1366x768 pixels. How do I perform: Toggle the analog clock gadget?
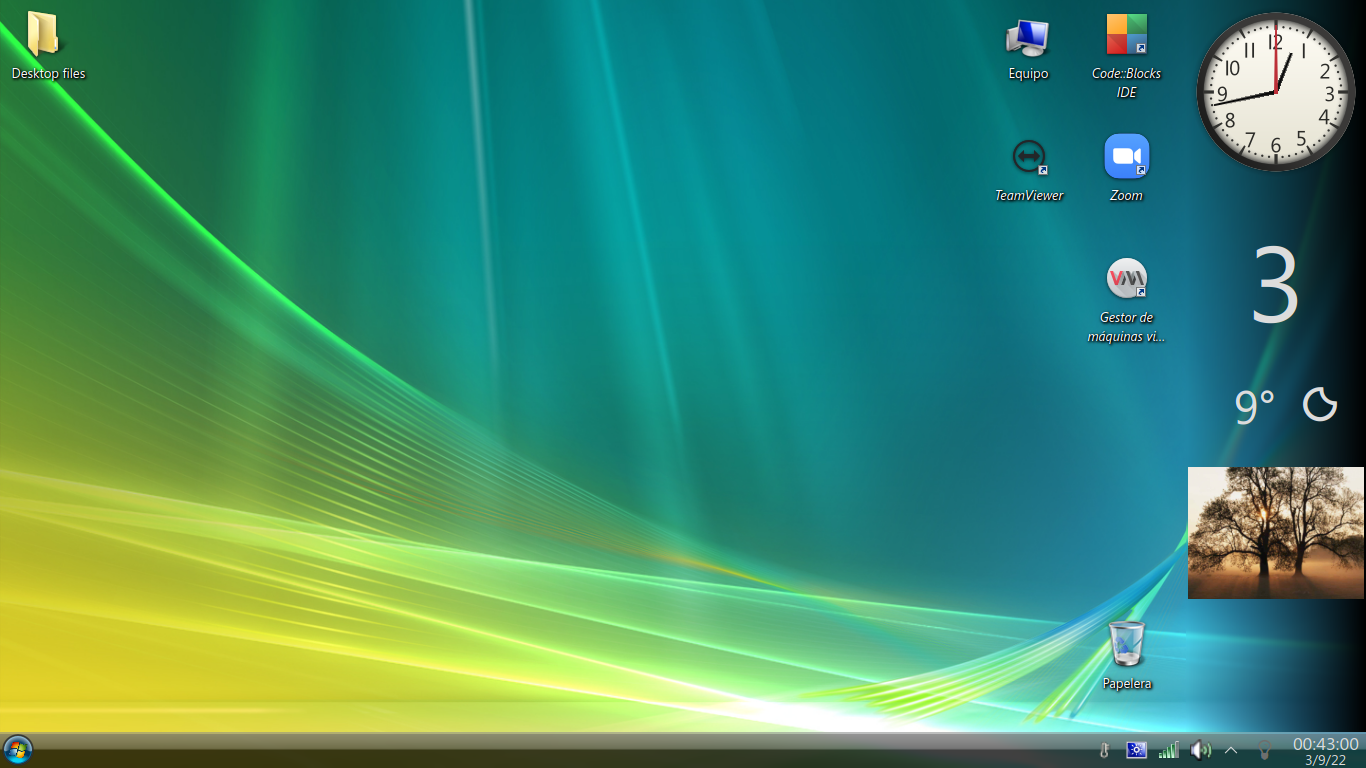coord(1276,91)
